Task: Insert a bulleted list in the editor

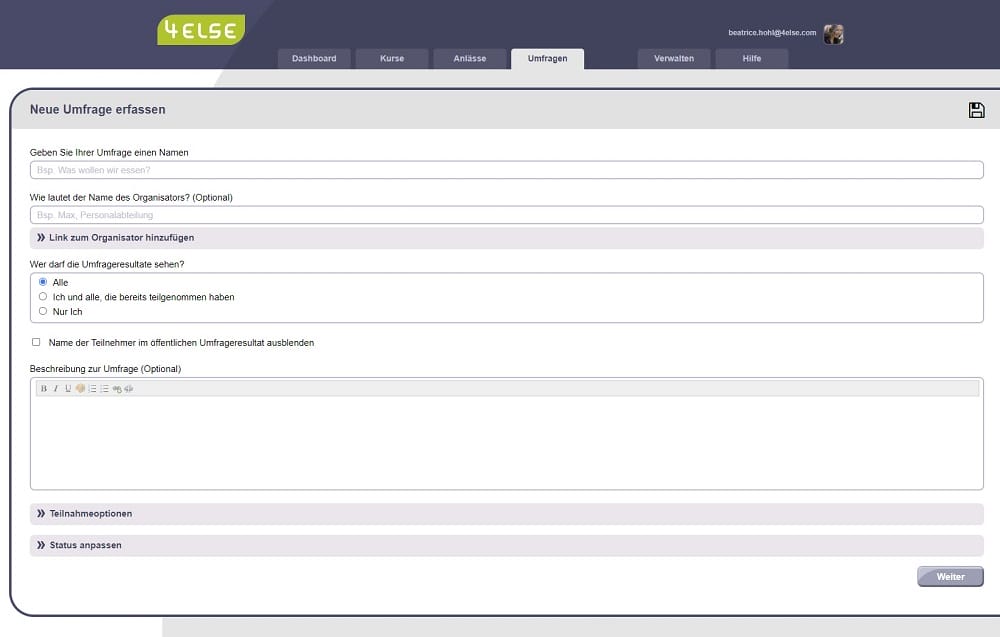Action: [x=104, y=389]
